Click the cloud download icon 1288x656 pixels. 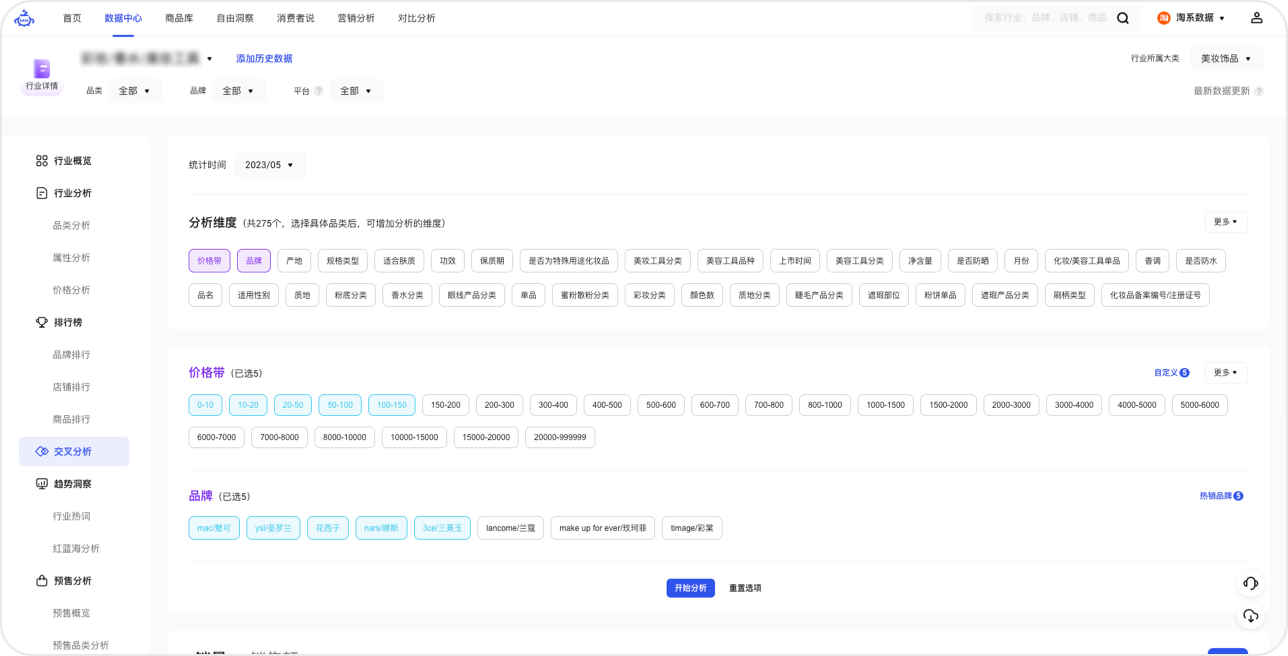pyautogui.click(x=1250, y=616)
